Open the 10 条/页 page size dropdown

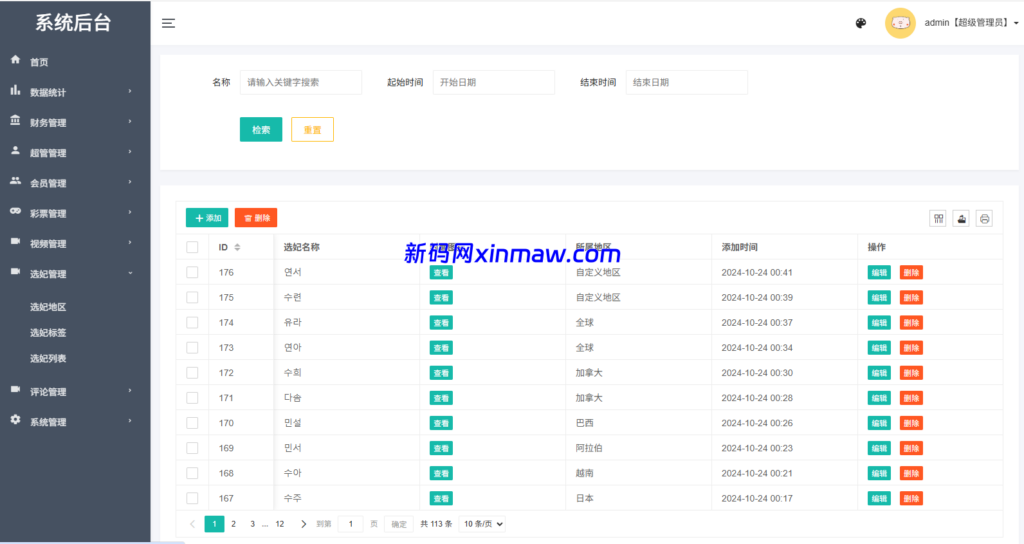483,524
